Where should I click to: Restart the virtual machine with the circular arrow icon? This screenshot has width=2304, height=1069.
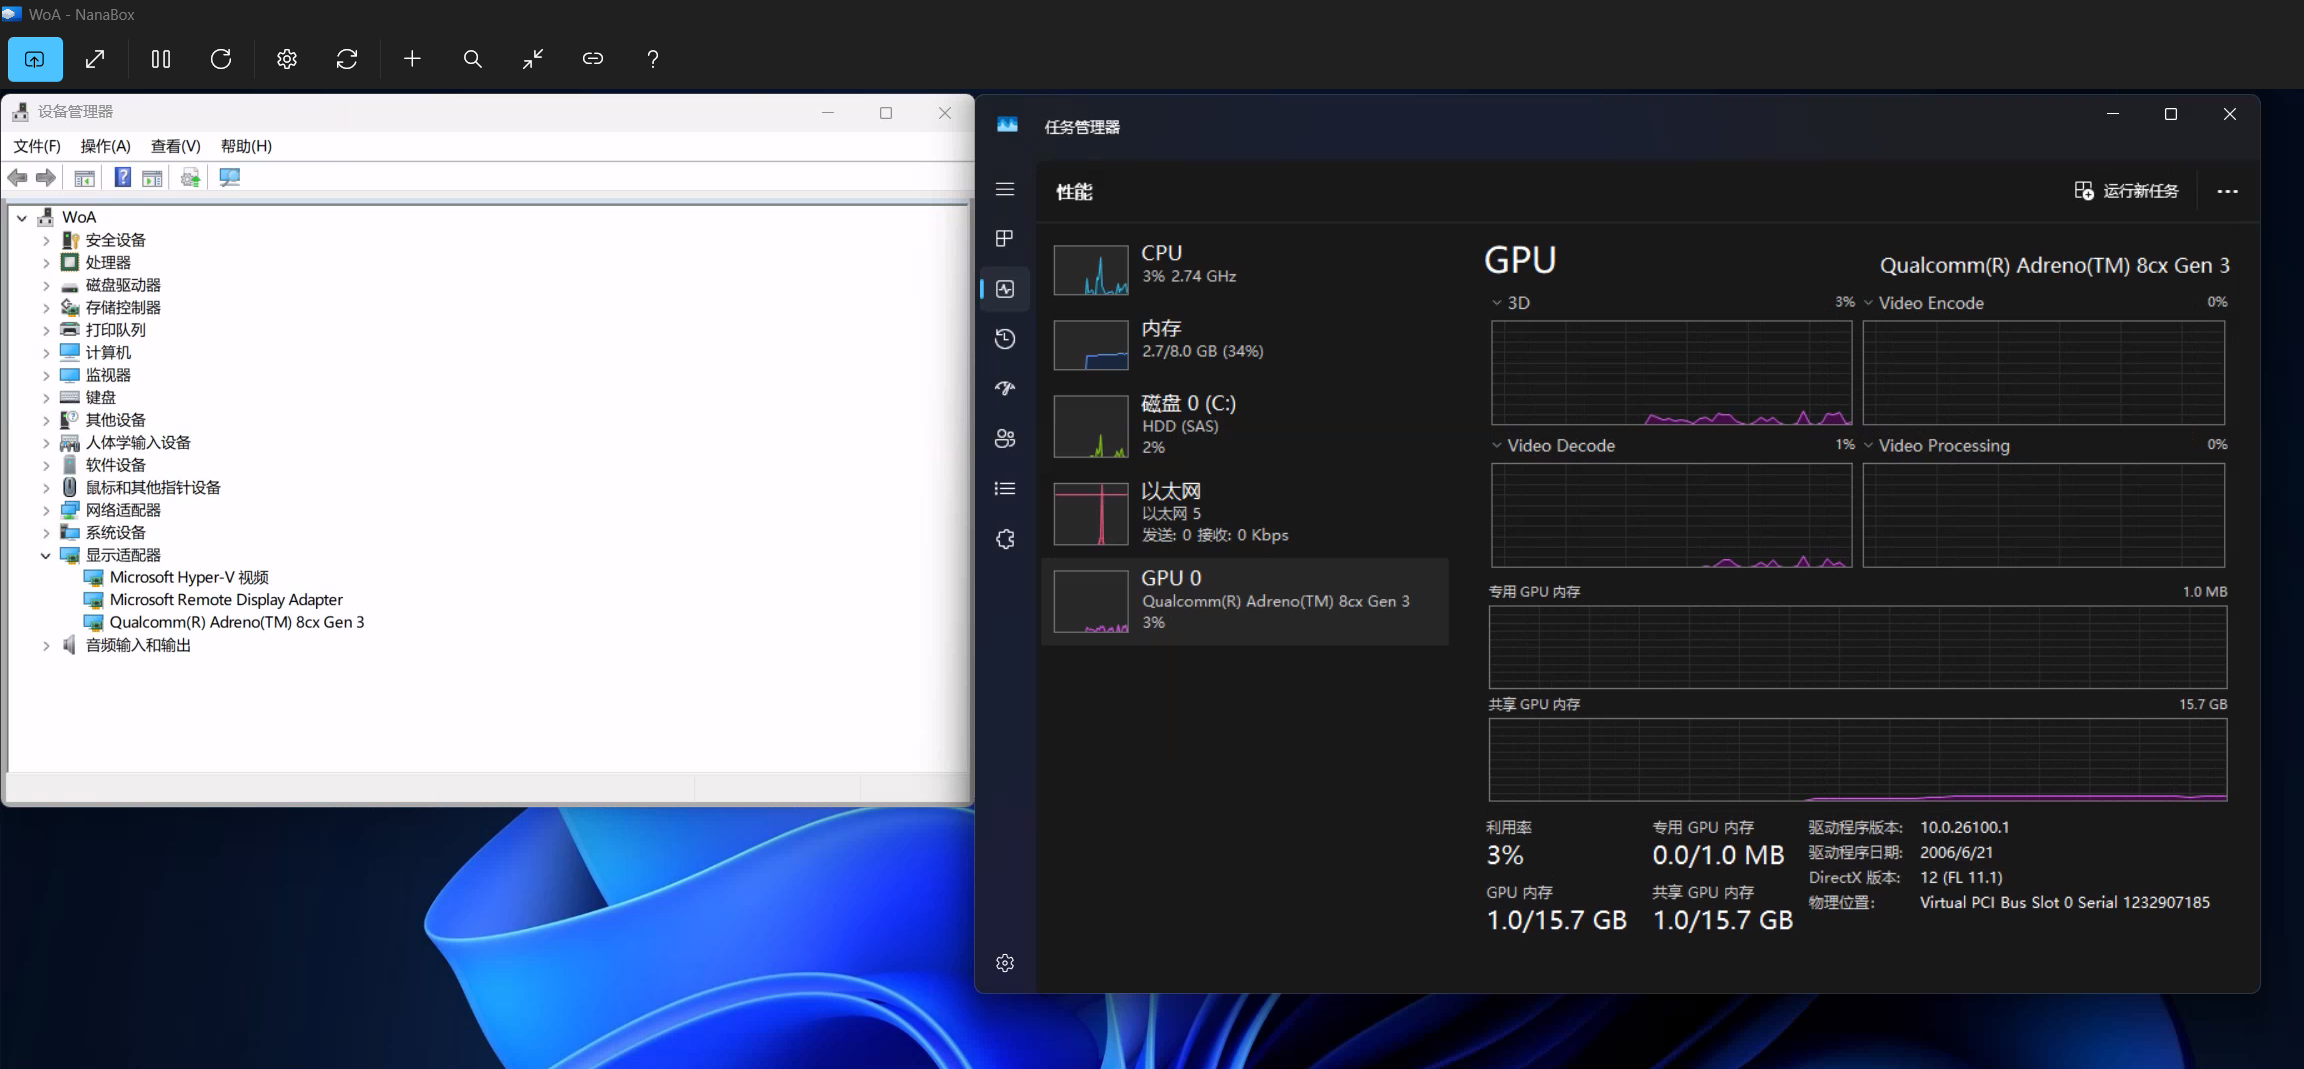pyautogui.click(x=221, y=59)
